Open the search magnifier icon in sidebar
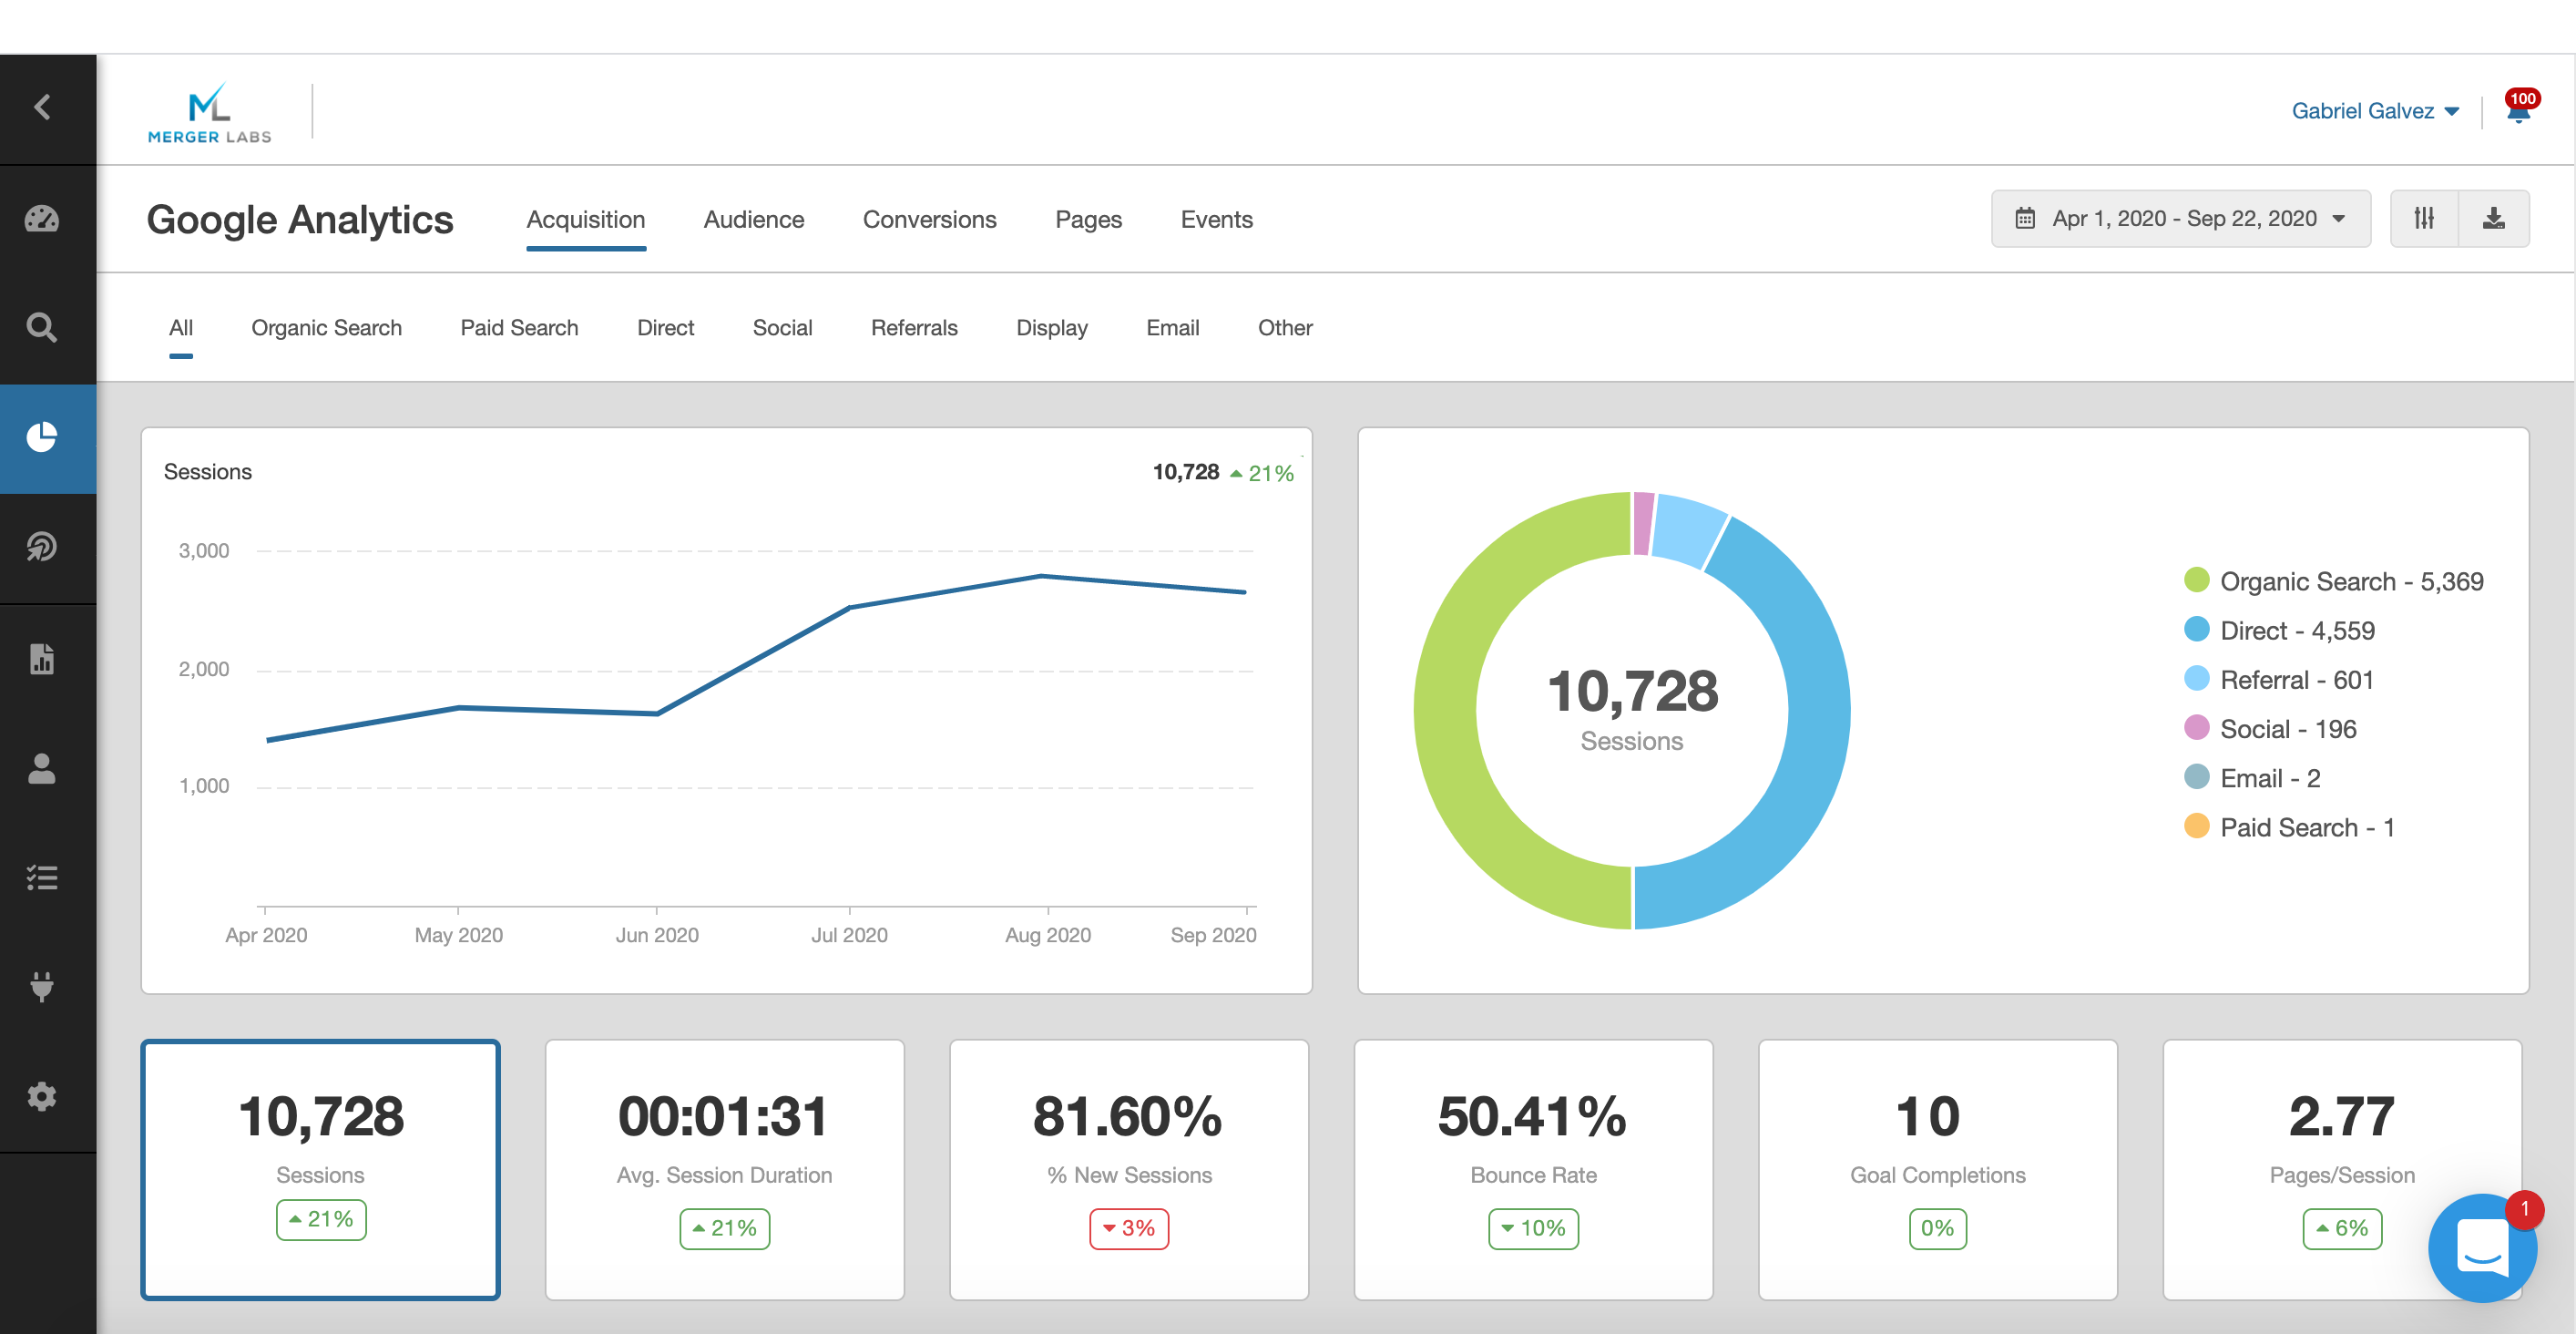Viewport: 2576px width, 1334px height. coord(42,327)
